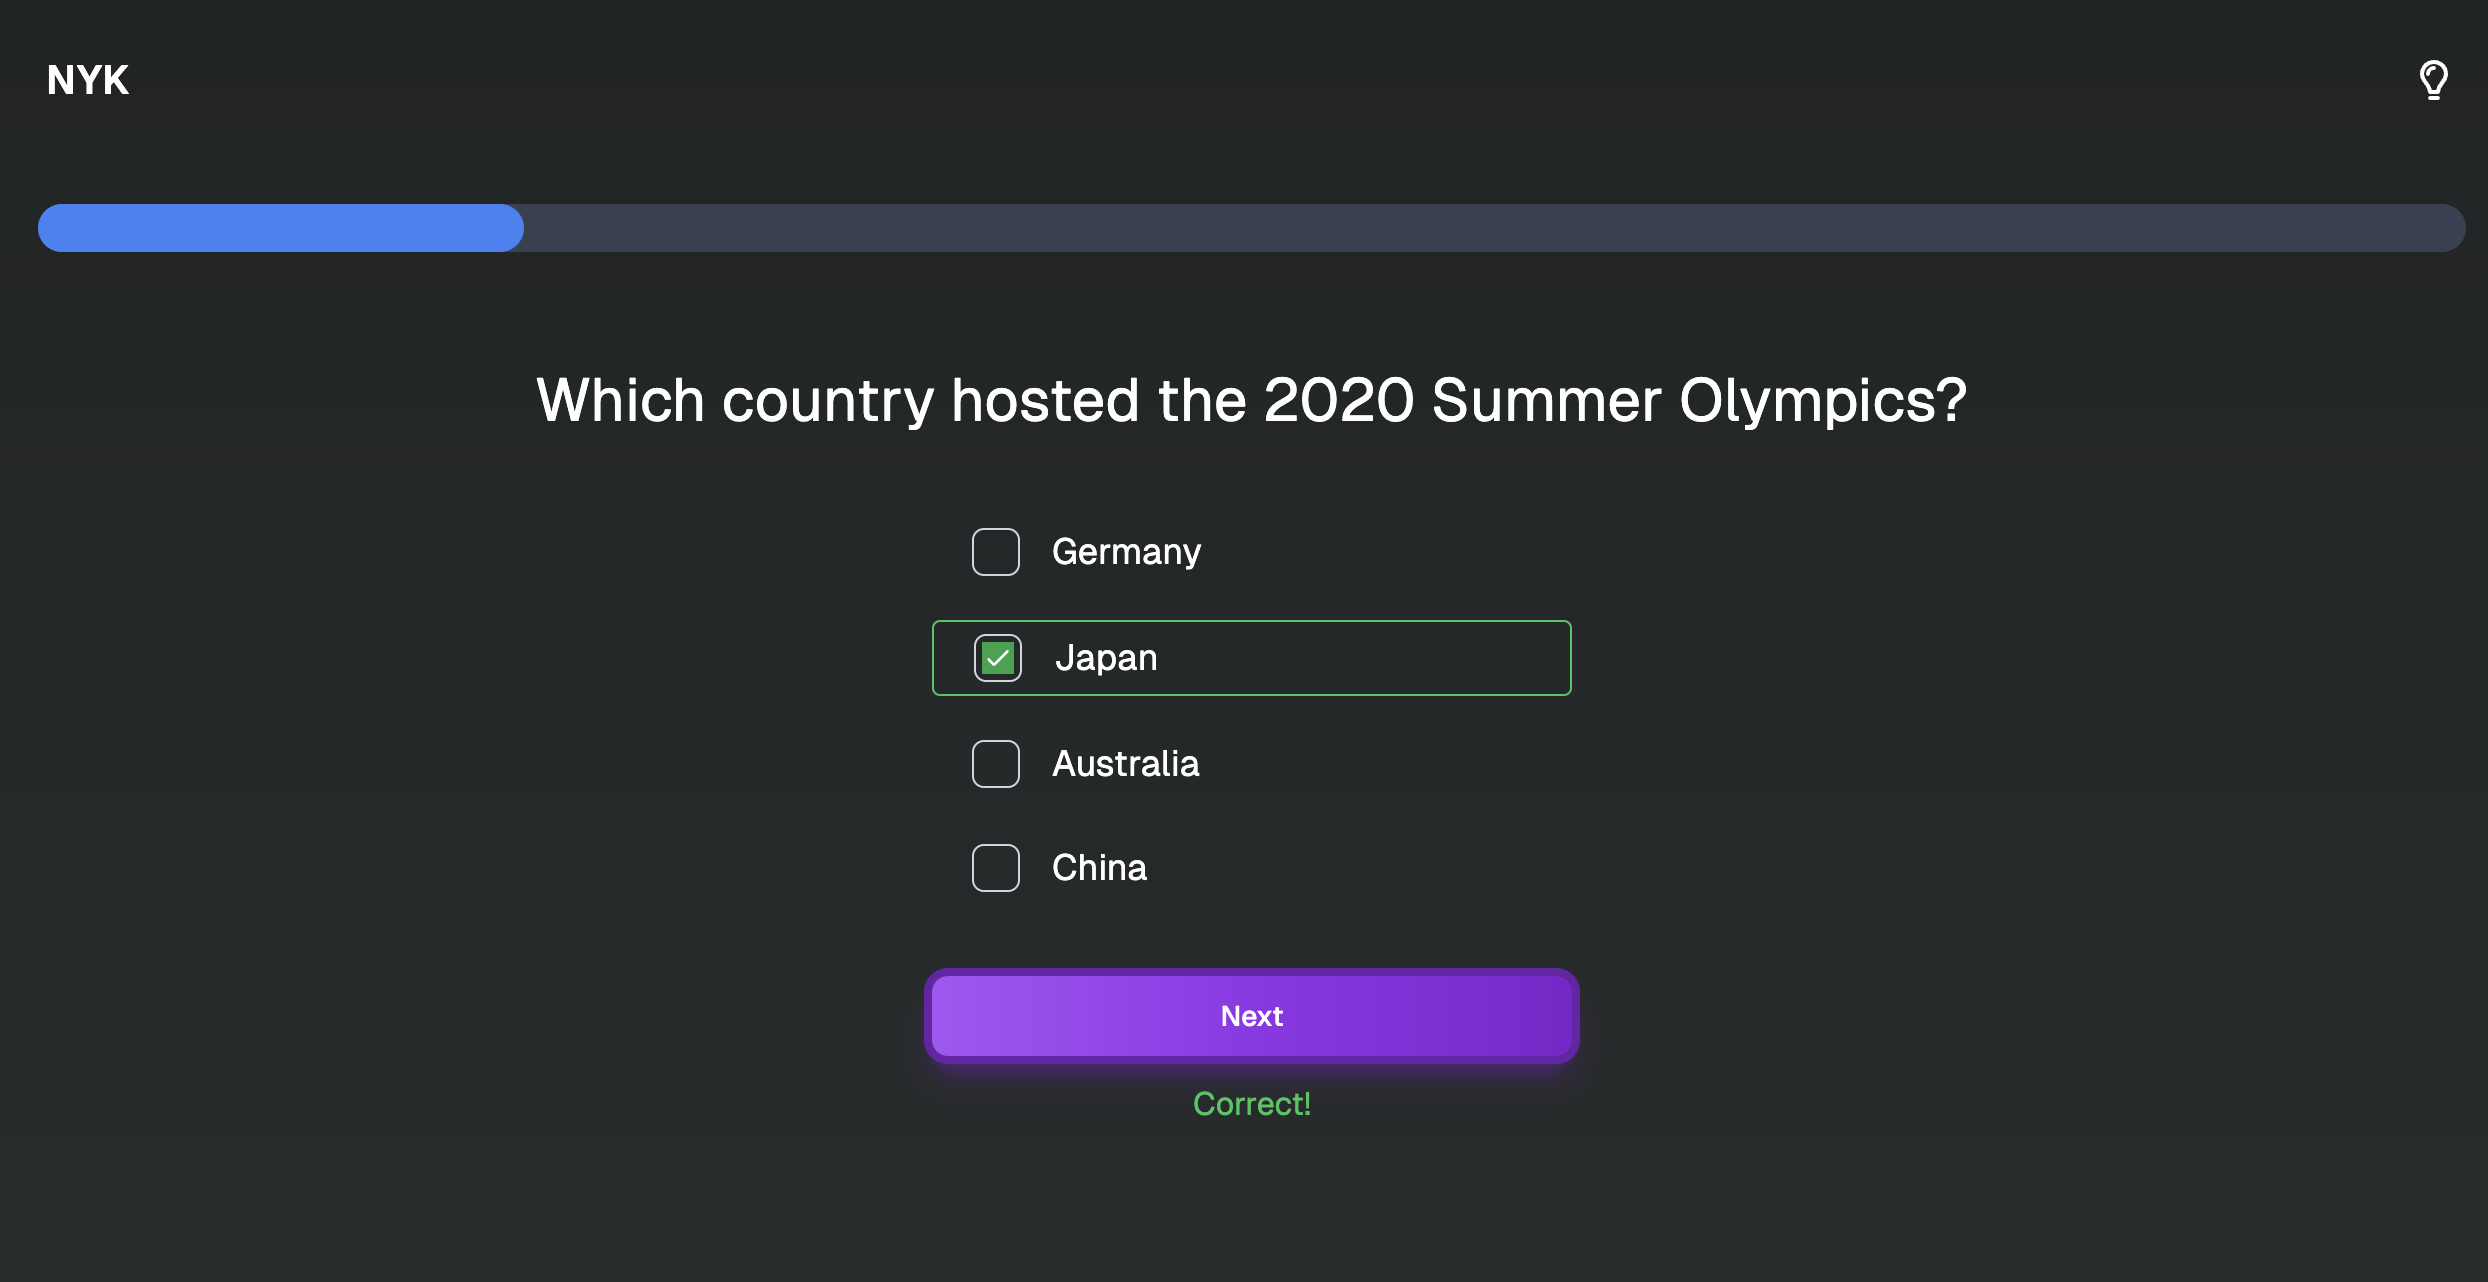Tick the China checkbox
This screenshot has height=1282, width=2488.
point(996,868)
